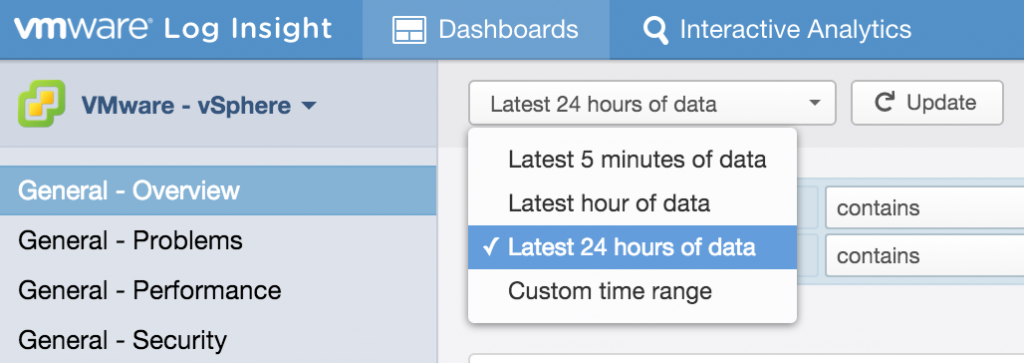This screenshot has height=363, width=1024.
Task: Open the Interactive Analytics tab
Action: (x=777, y=30)
